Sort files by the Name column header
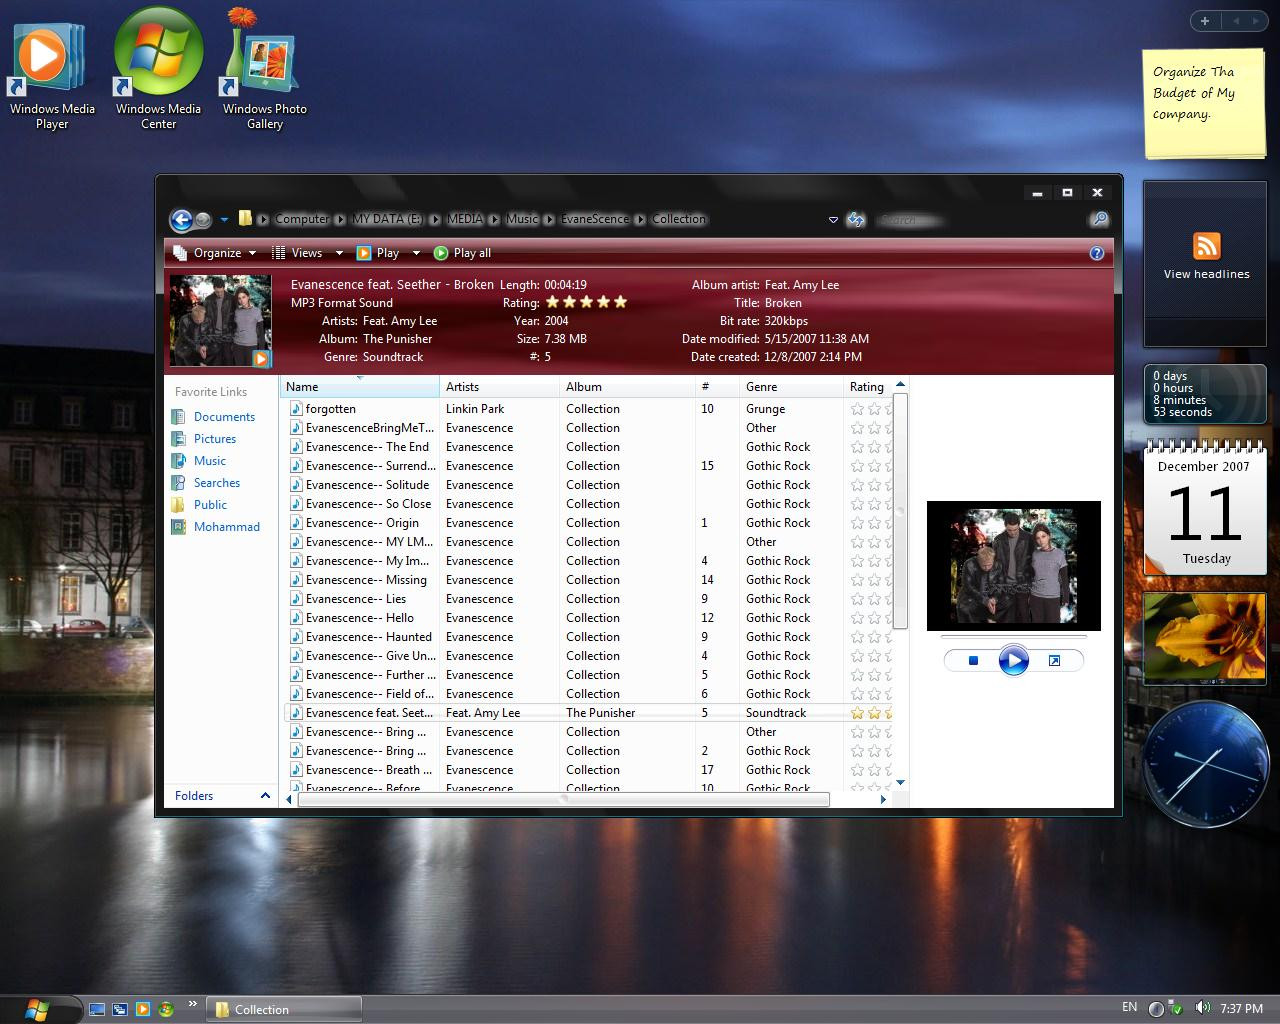The image size is (1280, 1024). pos(359,387)
